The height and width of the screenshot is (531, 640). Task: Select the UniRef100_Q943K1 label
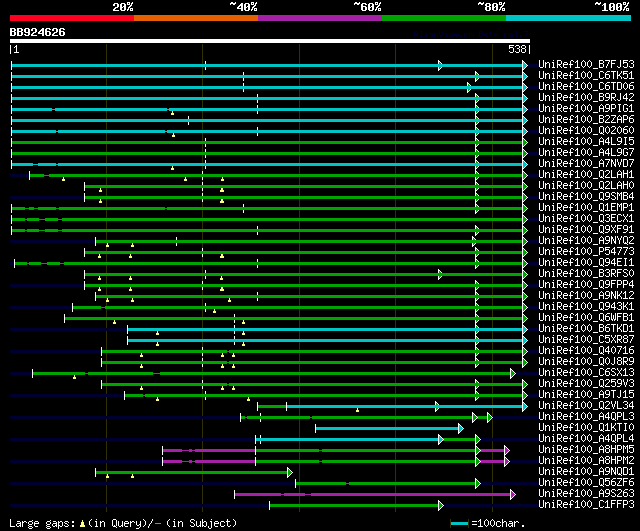[x=586, y=307]
